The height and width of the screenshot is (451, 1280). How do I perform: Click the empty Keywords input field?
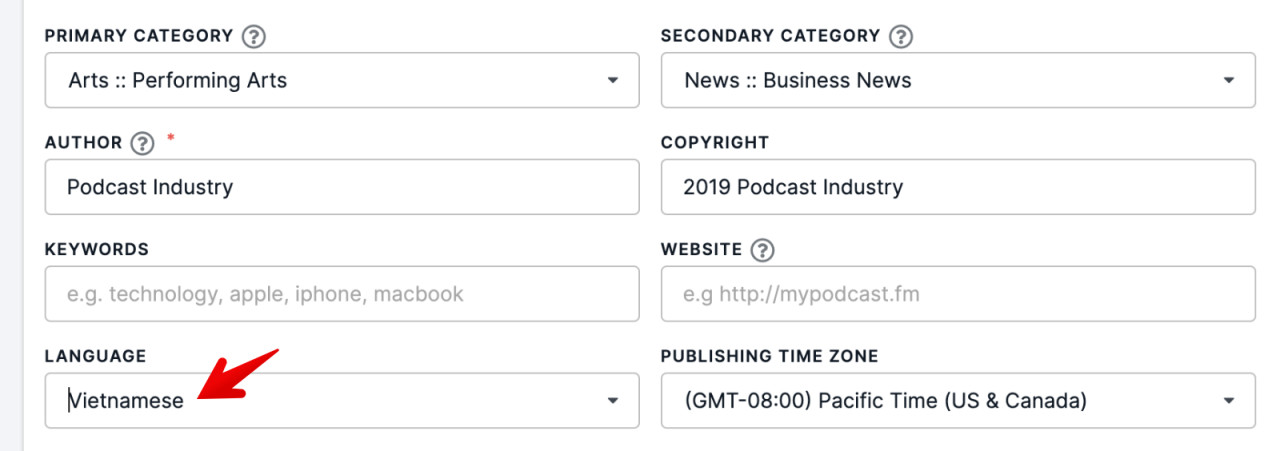point(341,294)
